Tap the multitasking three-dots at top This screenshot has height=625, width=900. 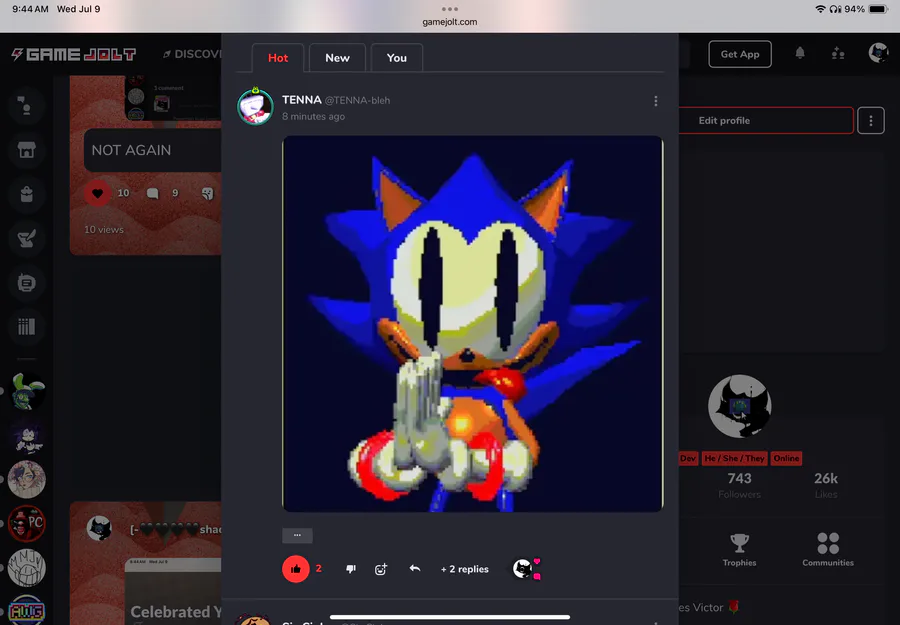pos(450,9)
